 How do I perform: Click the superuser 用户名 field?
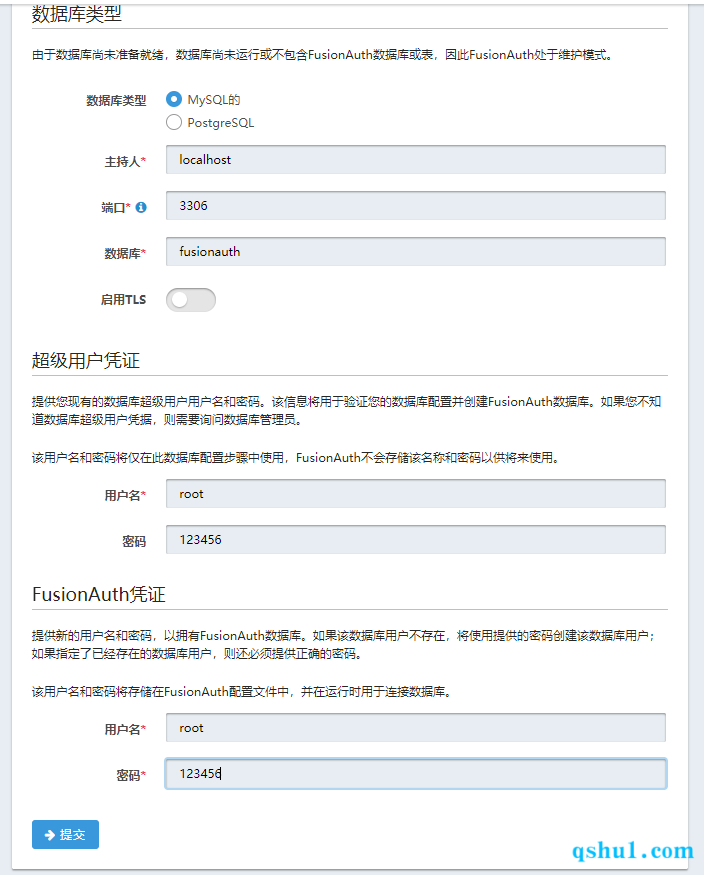click(416, 494)
